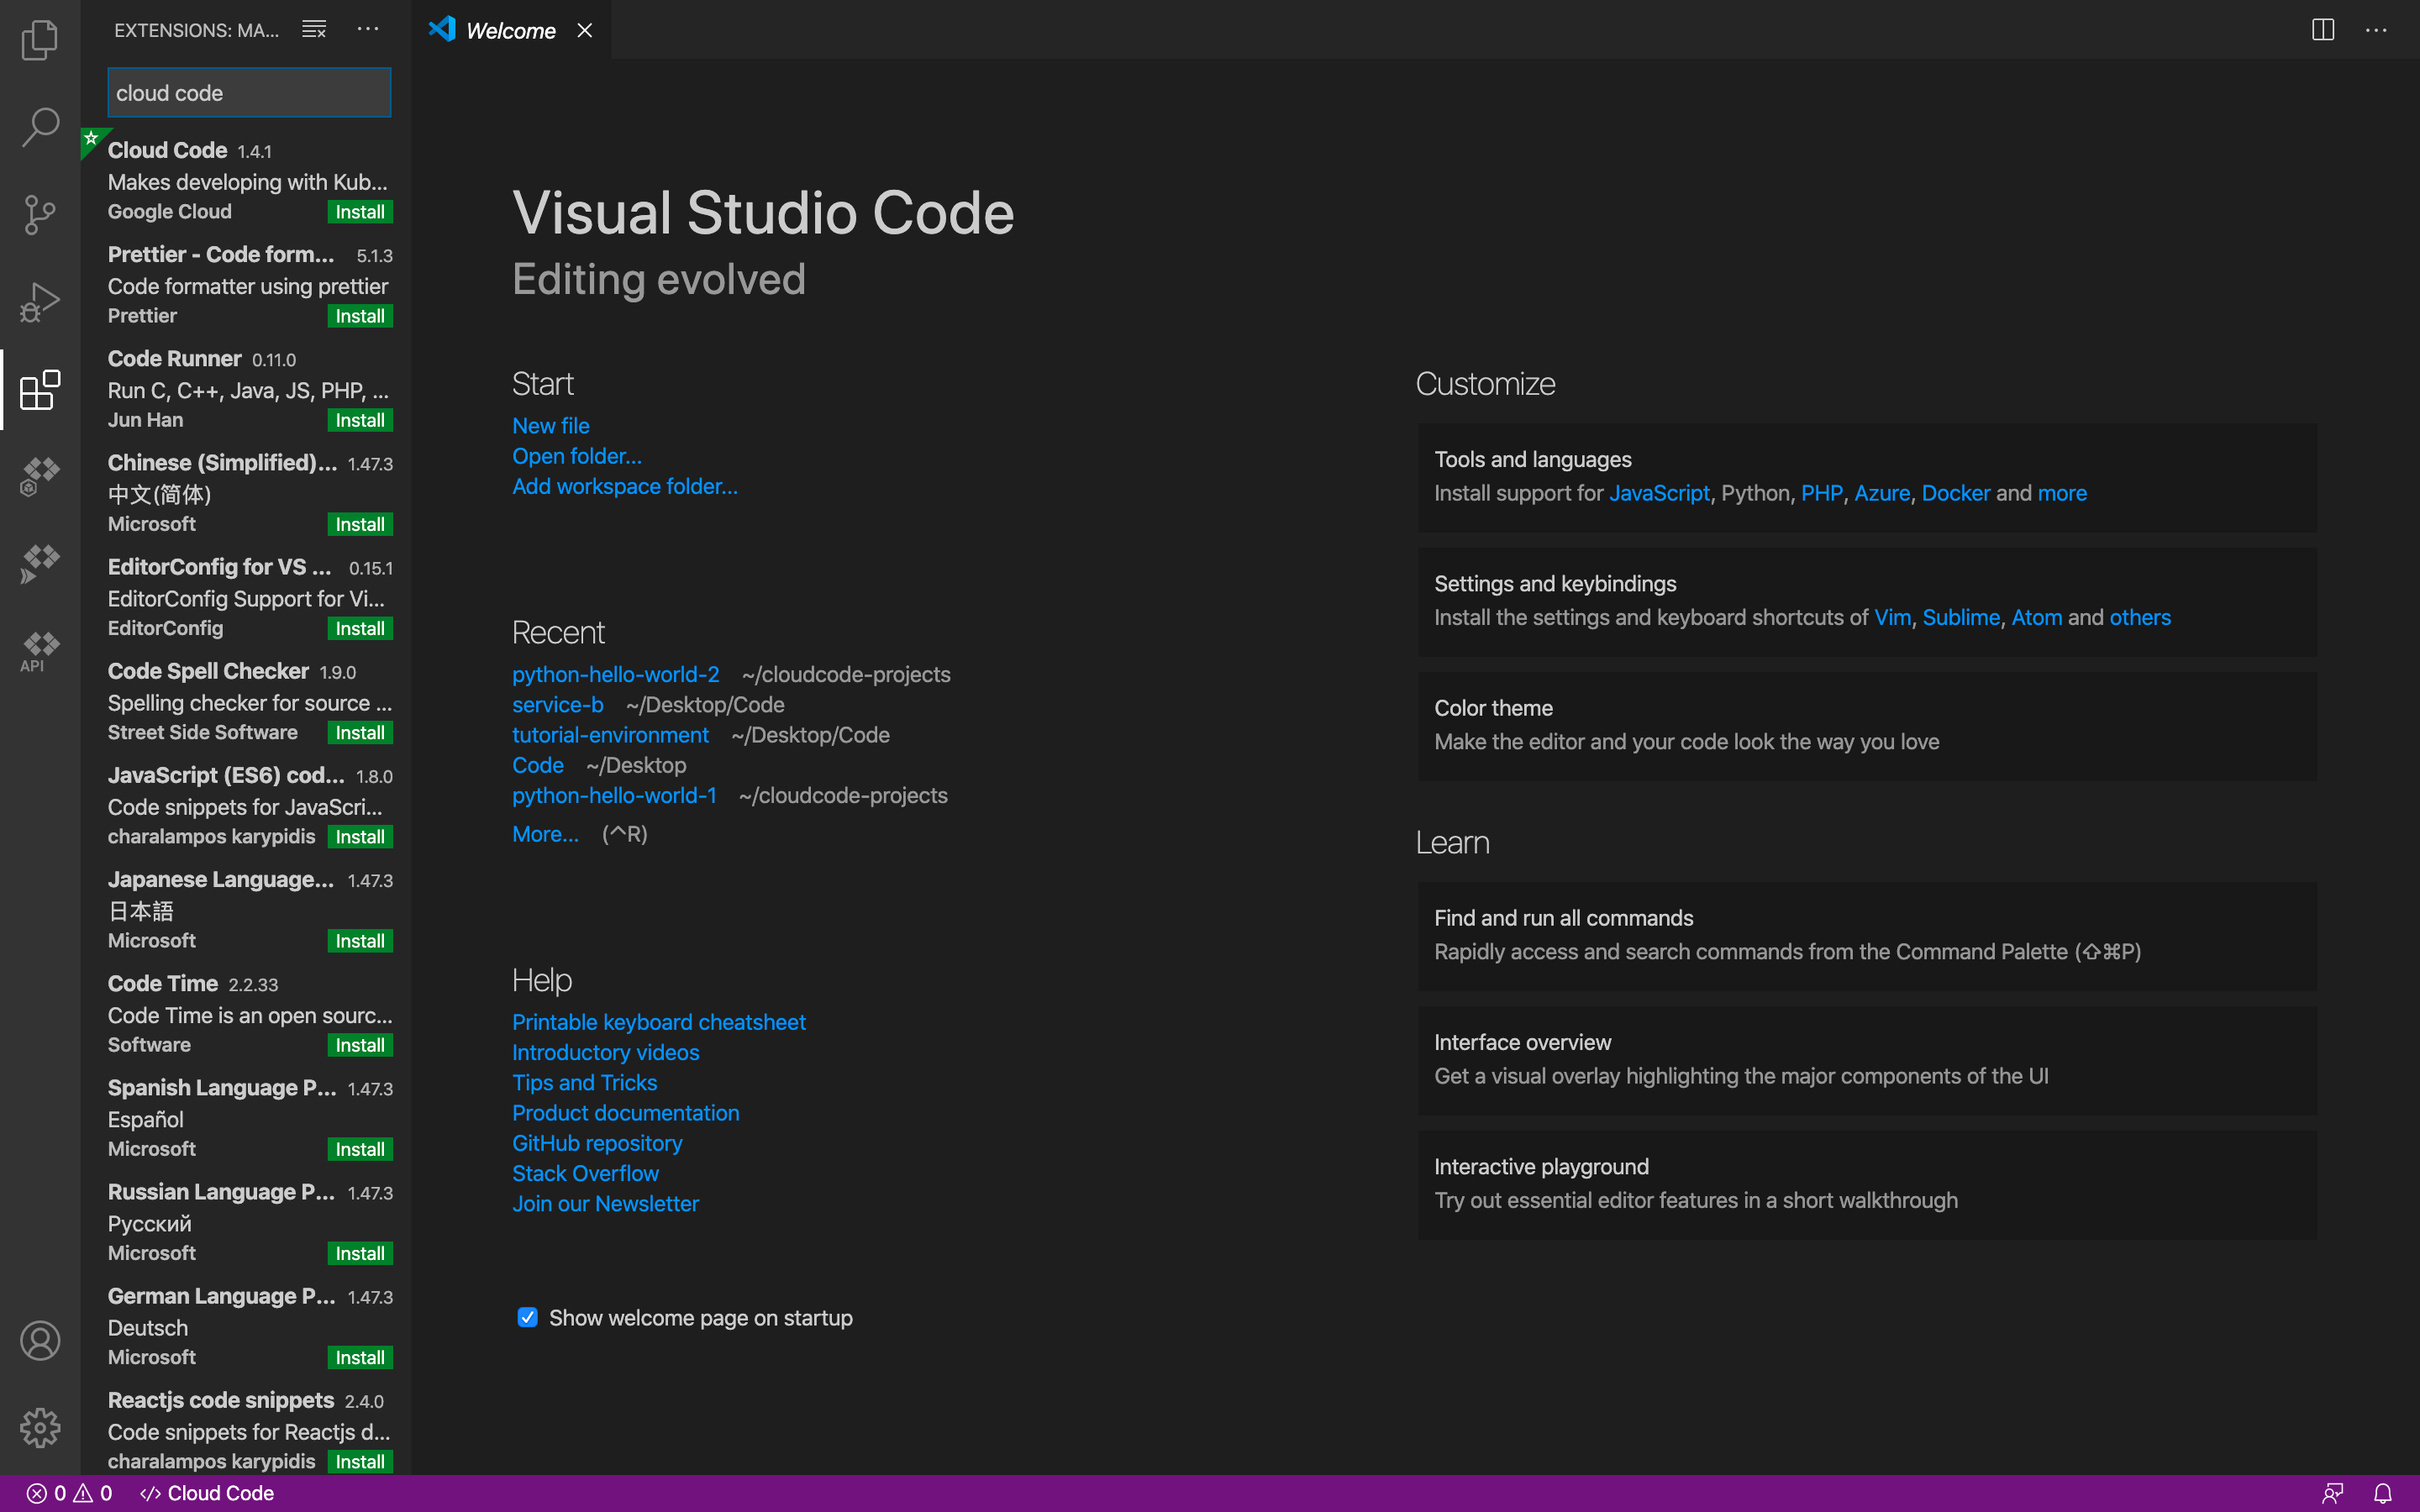Open GitHub repository link
This screenshot has width=2420, height=1512.
click(x=597, y=1143)
